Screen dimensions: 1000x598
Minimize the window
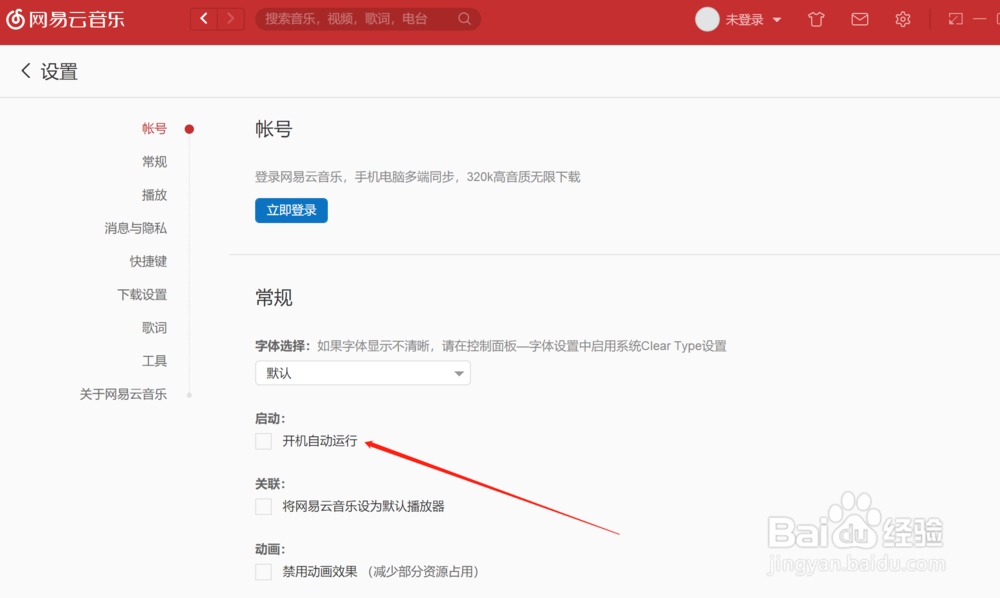(x=980, y=19)
